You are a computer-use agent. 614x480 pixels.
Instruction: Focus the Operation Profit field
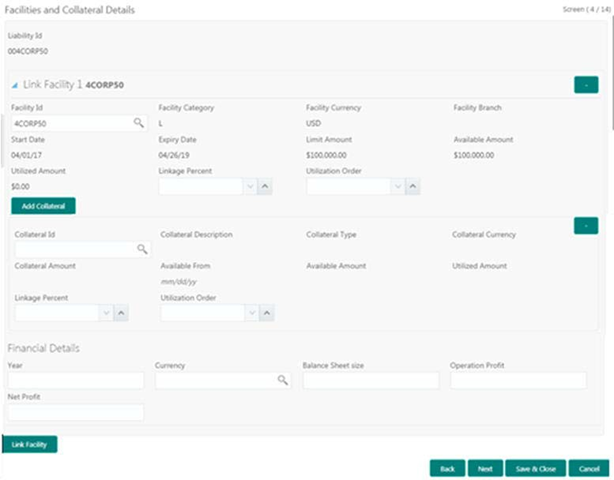click(x=518, y=381)
